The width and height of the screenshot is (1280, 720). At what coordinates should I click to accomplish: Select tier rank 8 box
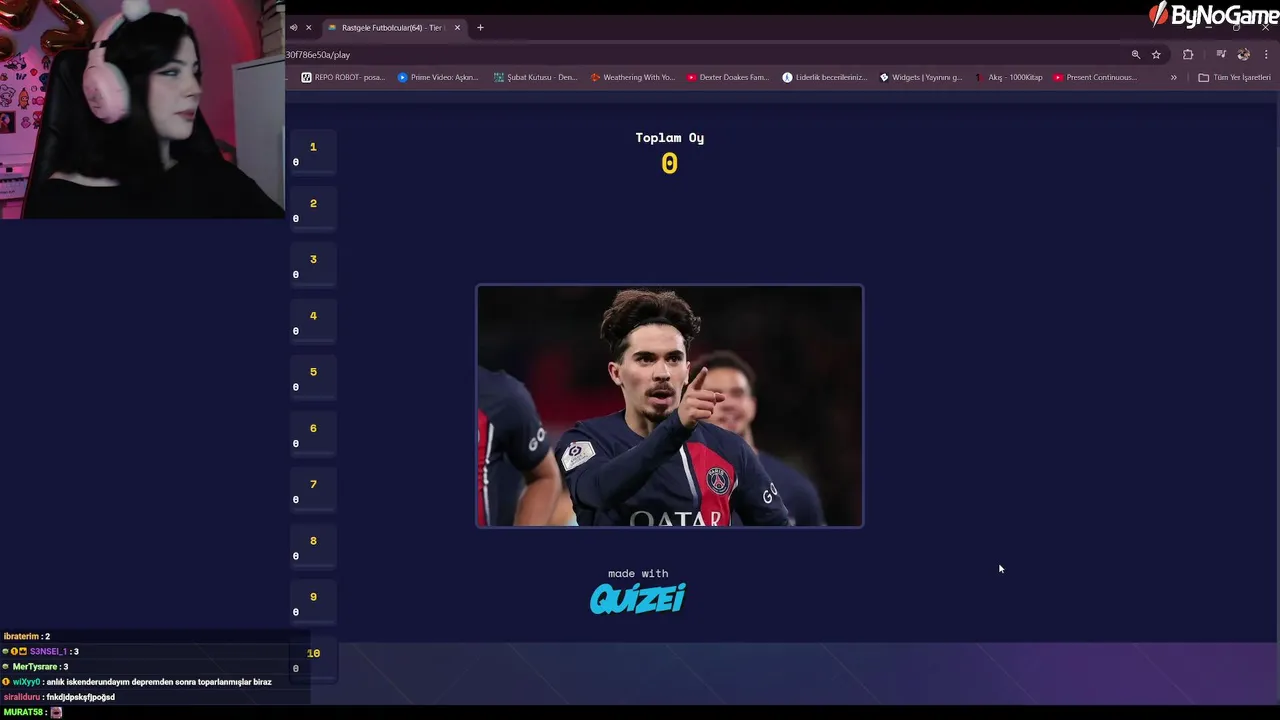coord(313,547)
